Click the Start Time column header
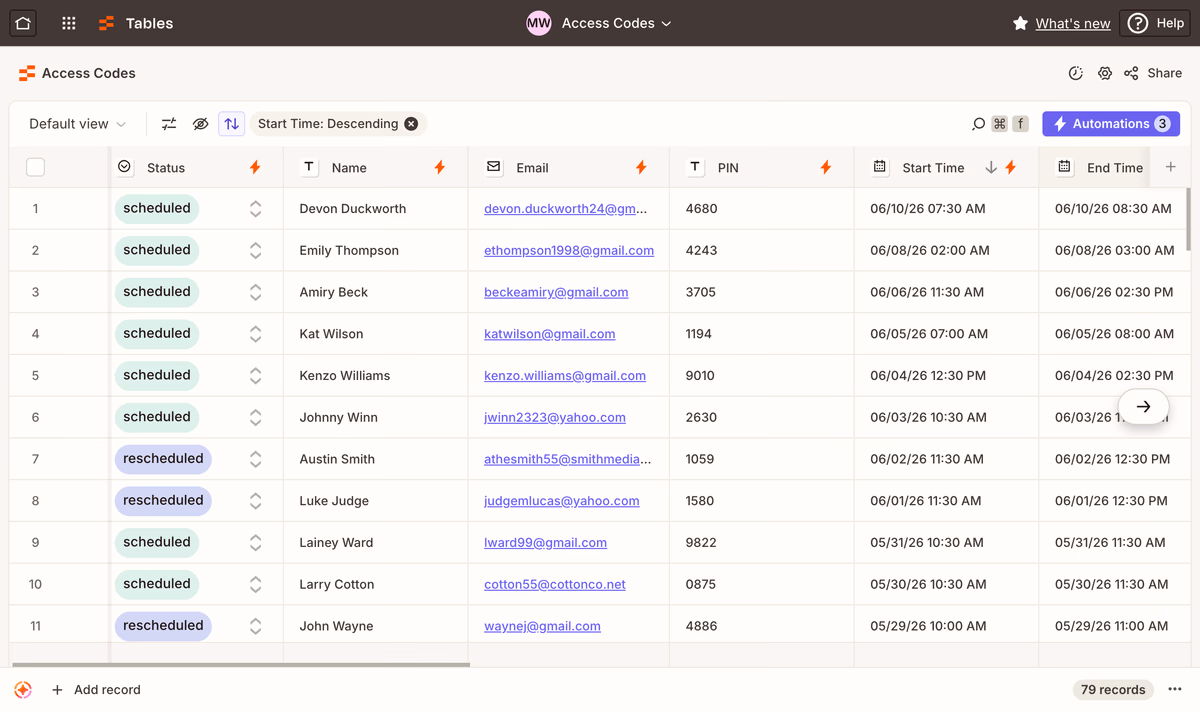Screen dimensions: 1200x712 coord(946,168)
